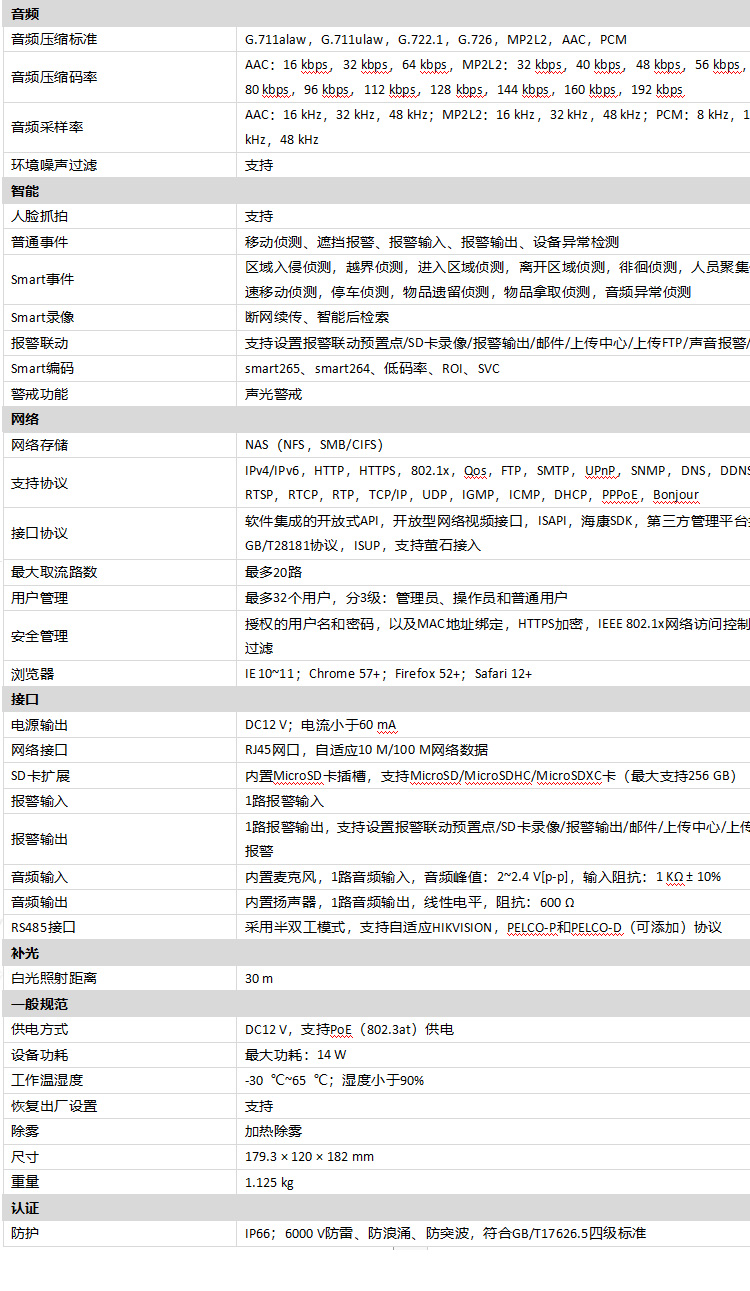Click the 1路报警输入 value
This screenshot has width=750, height=1291.
[x=284, y=801]
